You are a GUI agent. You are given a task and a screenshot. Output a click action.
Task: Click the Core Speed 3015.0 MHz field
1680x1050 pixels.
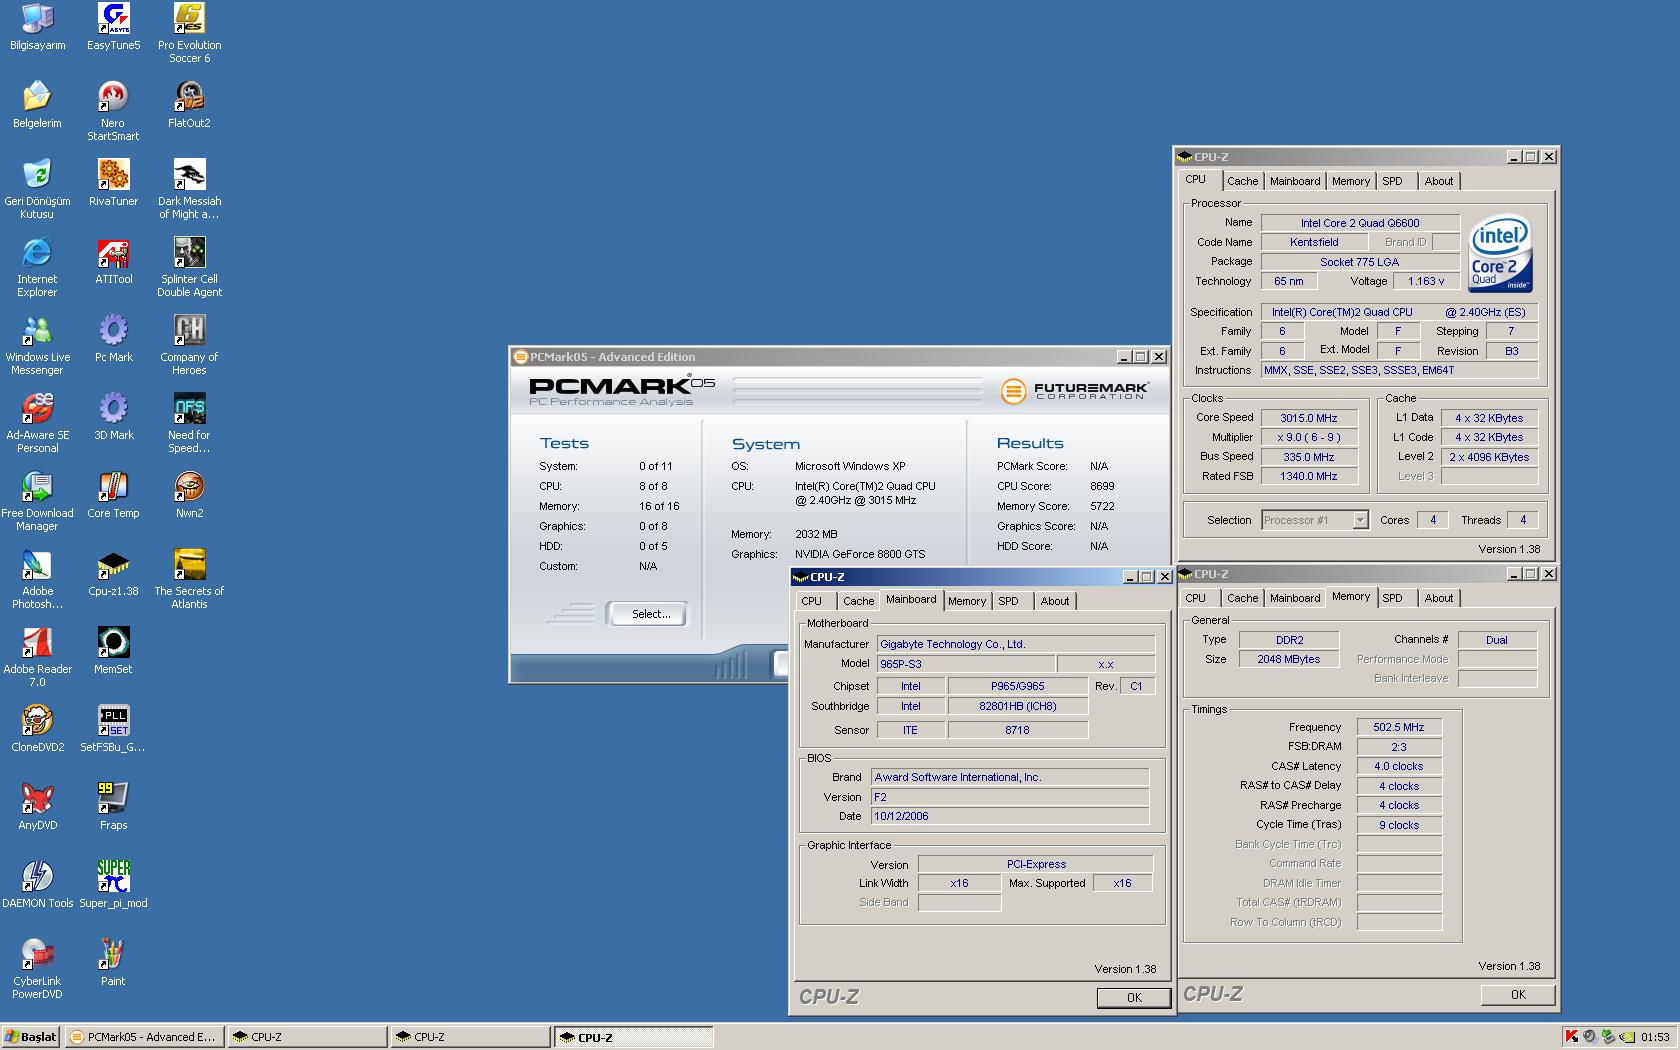pos(1308,418)
